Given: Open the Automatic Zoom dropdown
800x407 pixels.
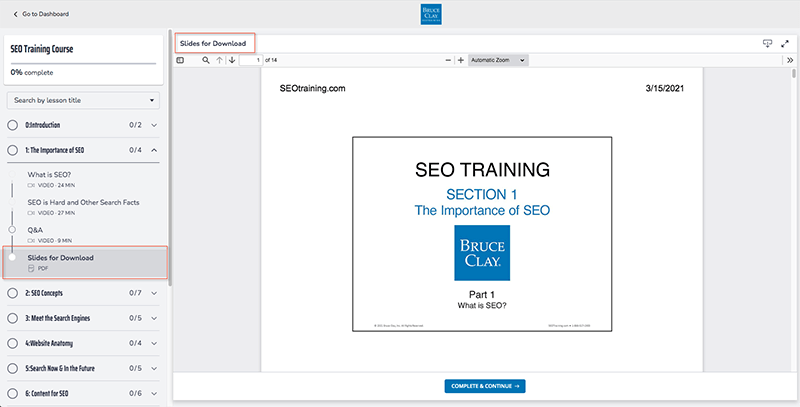Looking at the screenshot, I should click(497, 60).
